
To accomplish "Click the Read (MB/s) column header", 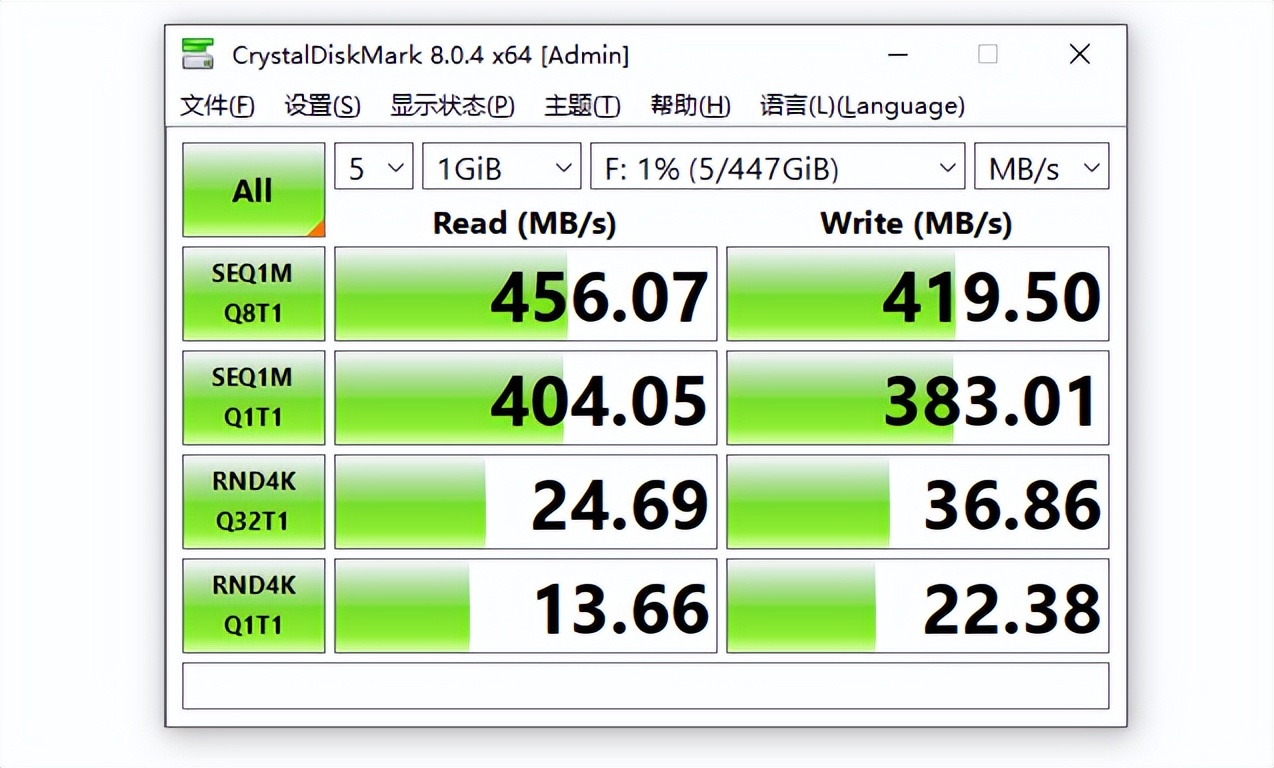I will pyautogui.click(x=524, y=223).
